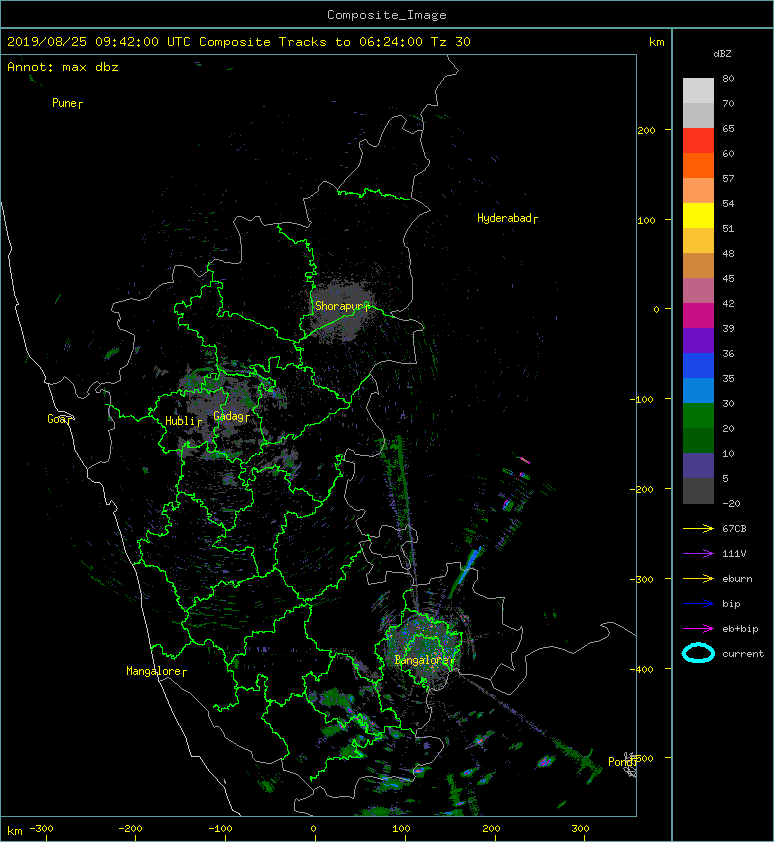
Task: Click the 'current' legend label
Action: pyautogui.click(x=743, y=654)
